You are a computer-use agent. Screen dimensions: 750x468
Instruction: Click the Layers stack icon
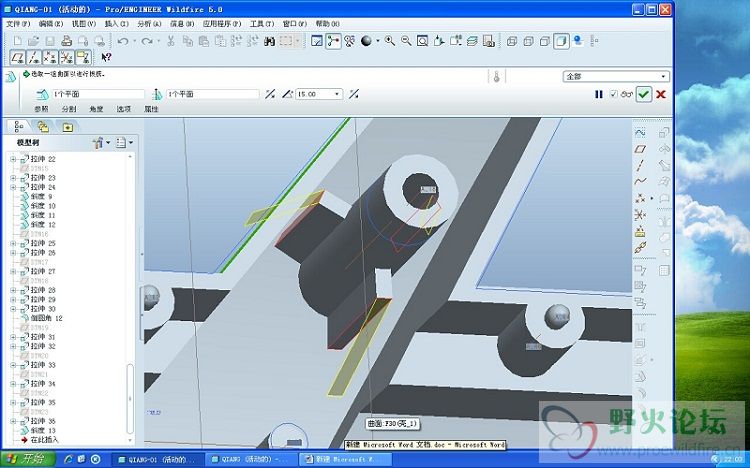[472, 41]
